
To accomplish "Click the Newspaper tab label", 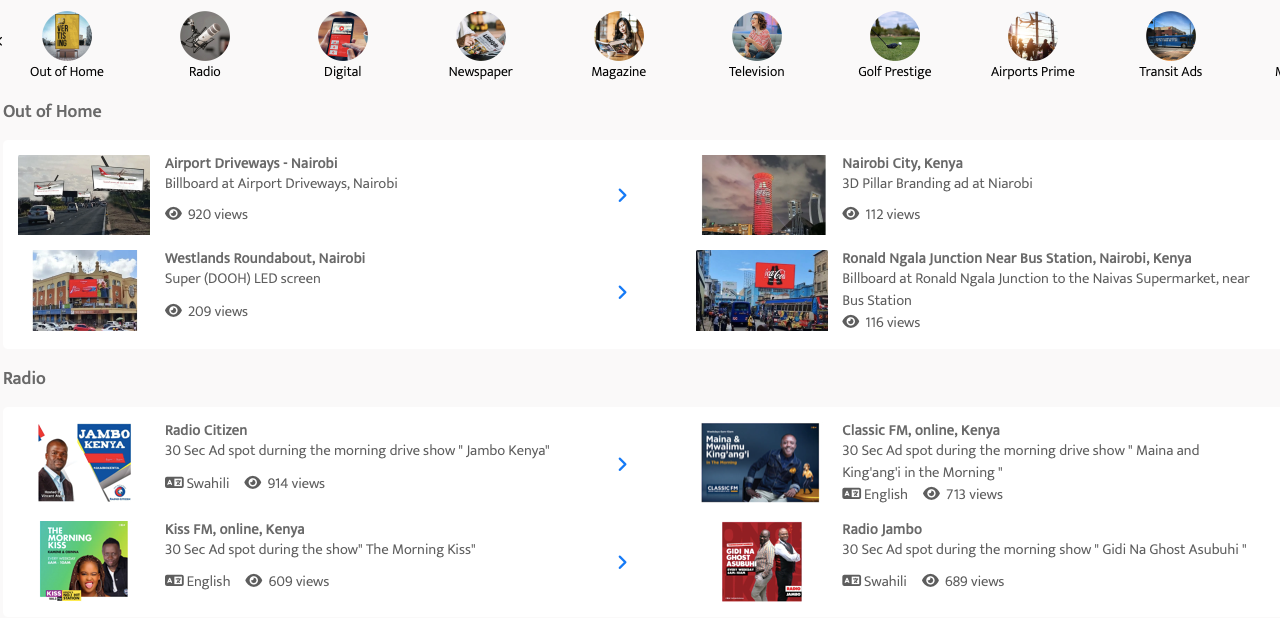I will point(481,72).
